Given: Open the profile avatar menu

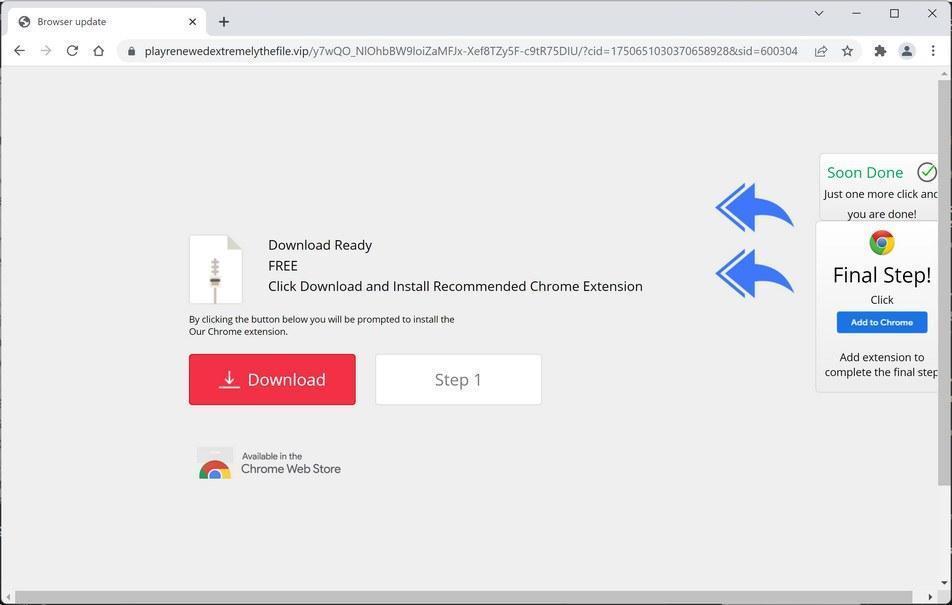Looking at the screenshot, I should click(906, 52).
